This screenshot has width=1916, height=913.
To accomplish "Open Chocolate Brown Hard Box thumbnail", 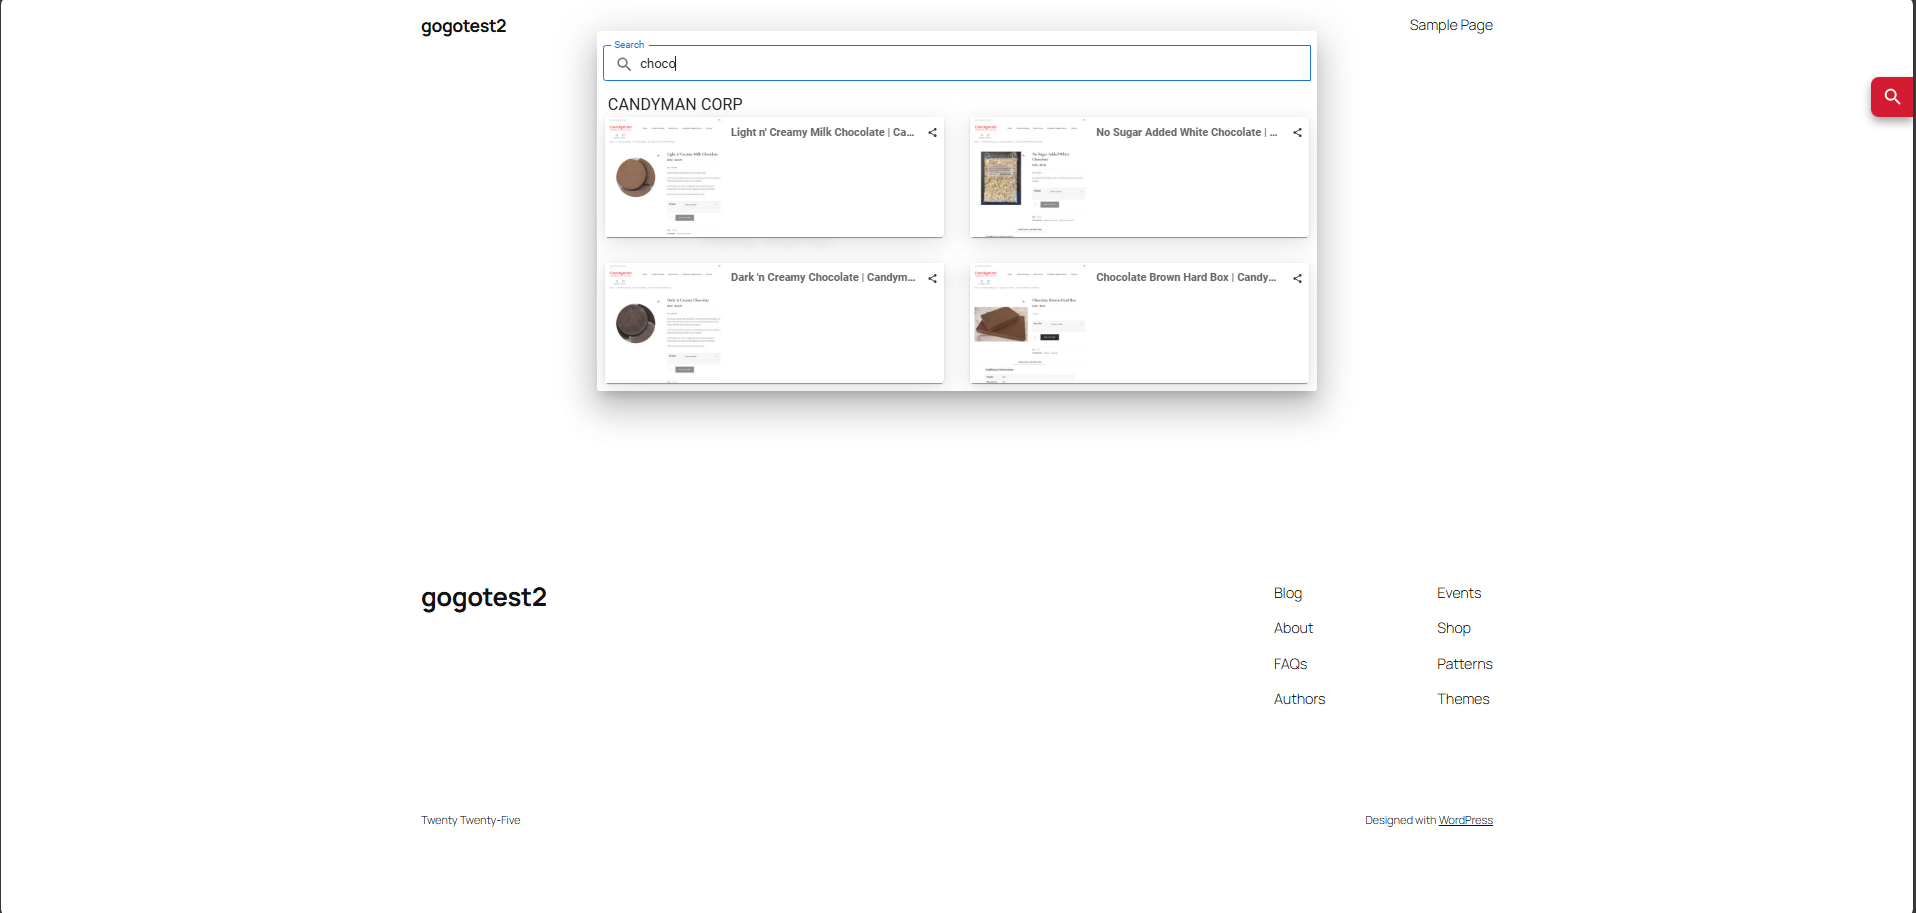I will click(x=1030, y=323).
